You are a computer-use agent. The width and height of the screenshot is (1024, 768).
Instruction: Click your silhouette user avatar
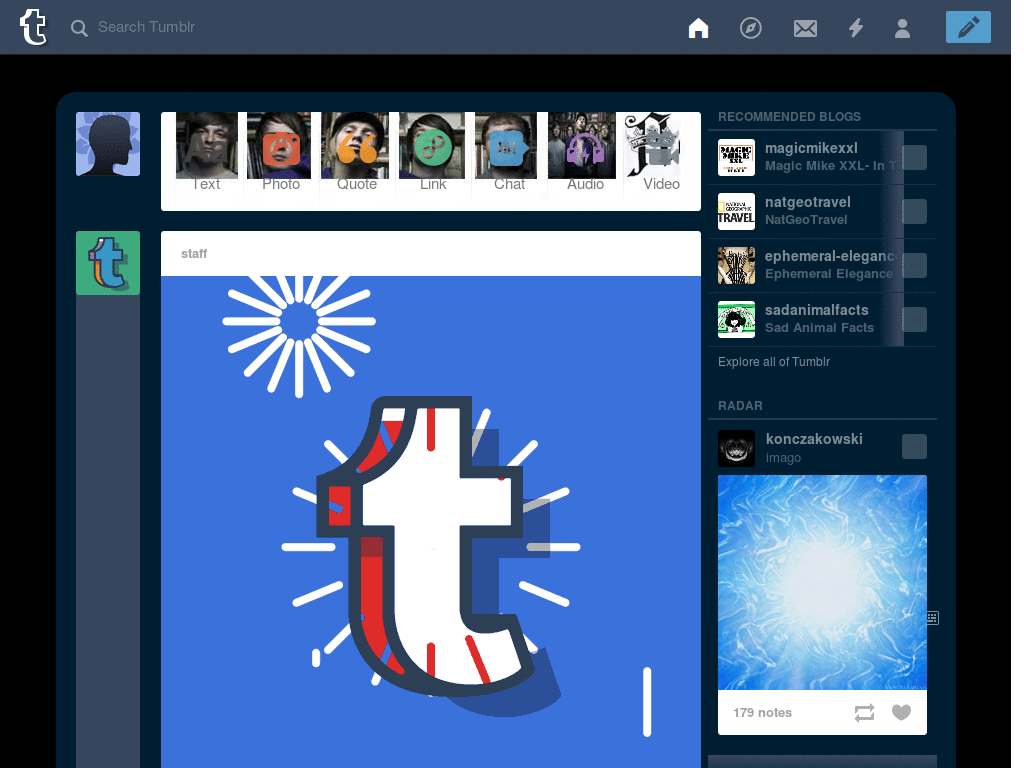click(x=108, y=144)
